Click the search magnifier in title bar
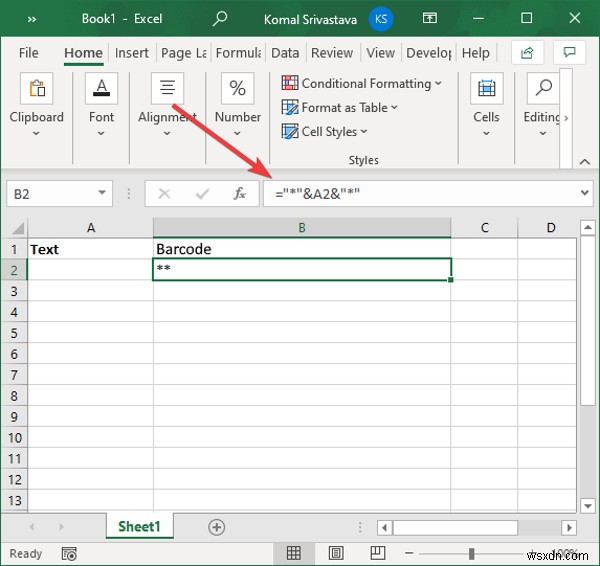The height and width of the screenshot is (566, 600). click(220, 18)
